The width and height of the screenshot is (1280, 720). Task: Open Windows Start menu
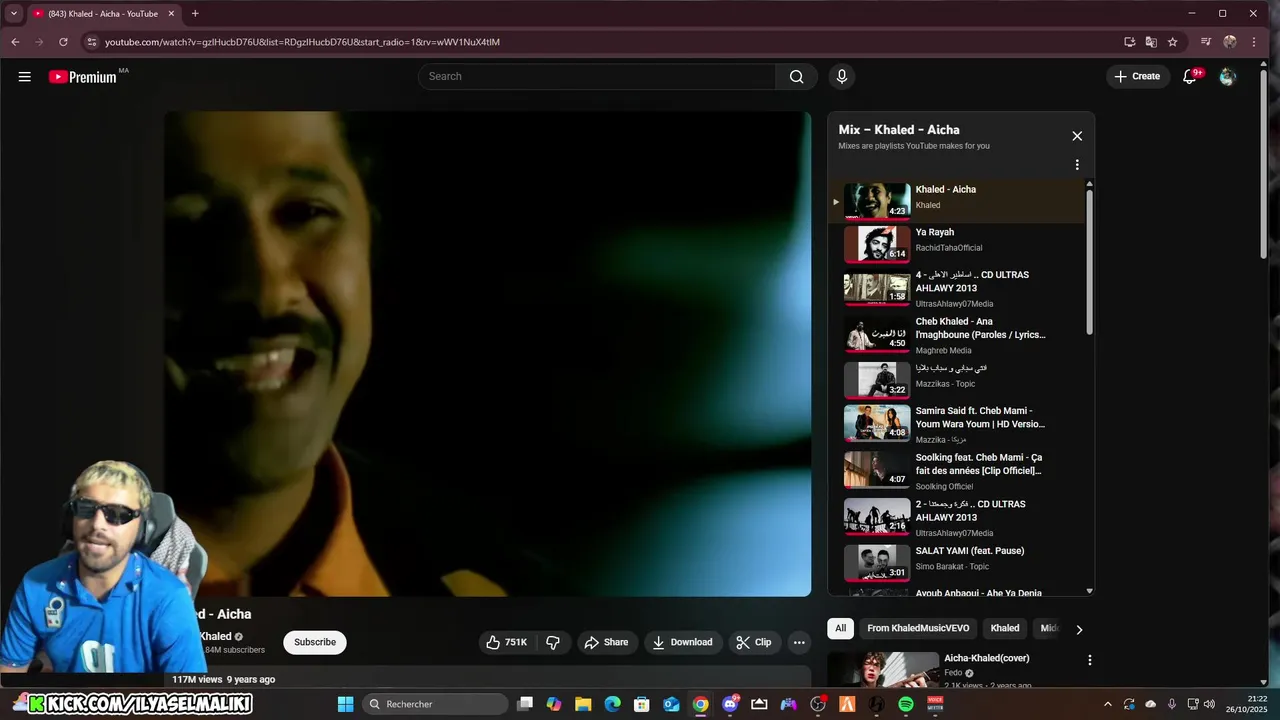tap(346, 704)
